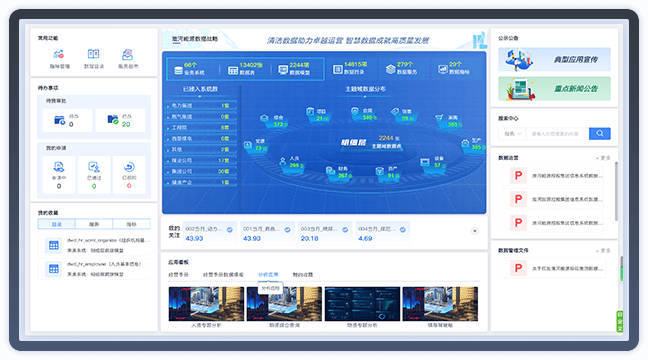The width and height of the screenshot is (648, 360).
Task: Click table icon beside dwd_hr_employee favorite
Action: click(x=54, y=269)
